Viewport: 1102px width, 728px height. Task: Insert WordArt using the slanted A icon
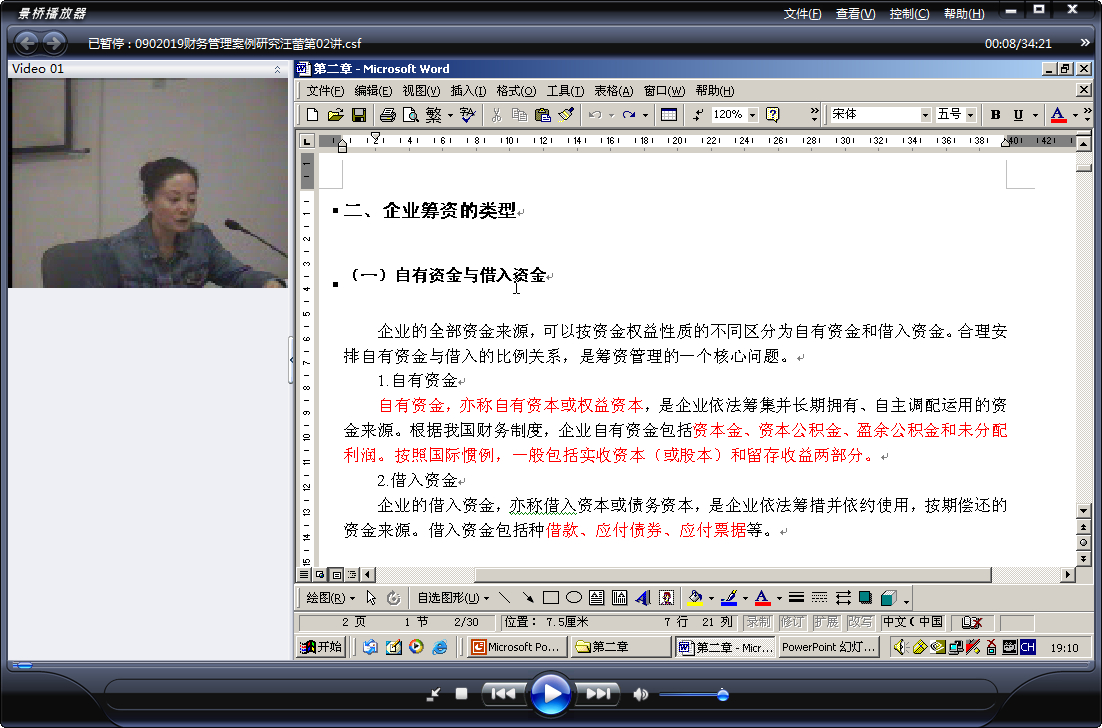point(642,598)
